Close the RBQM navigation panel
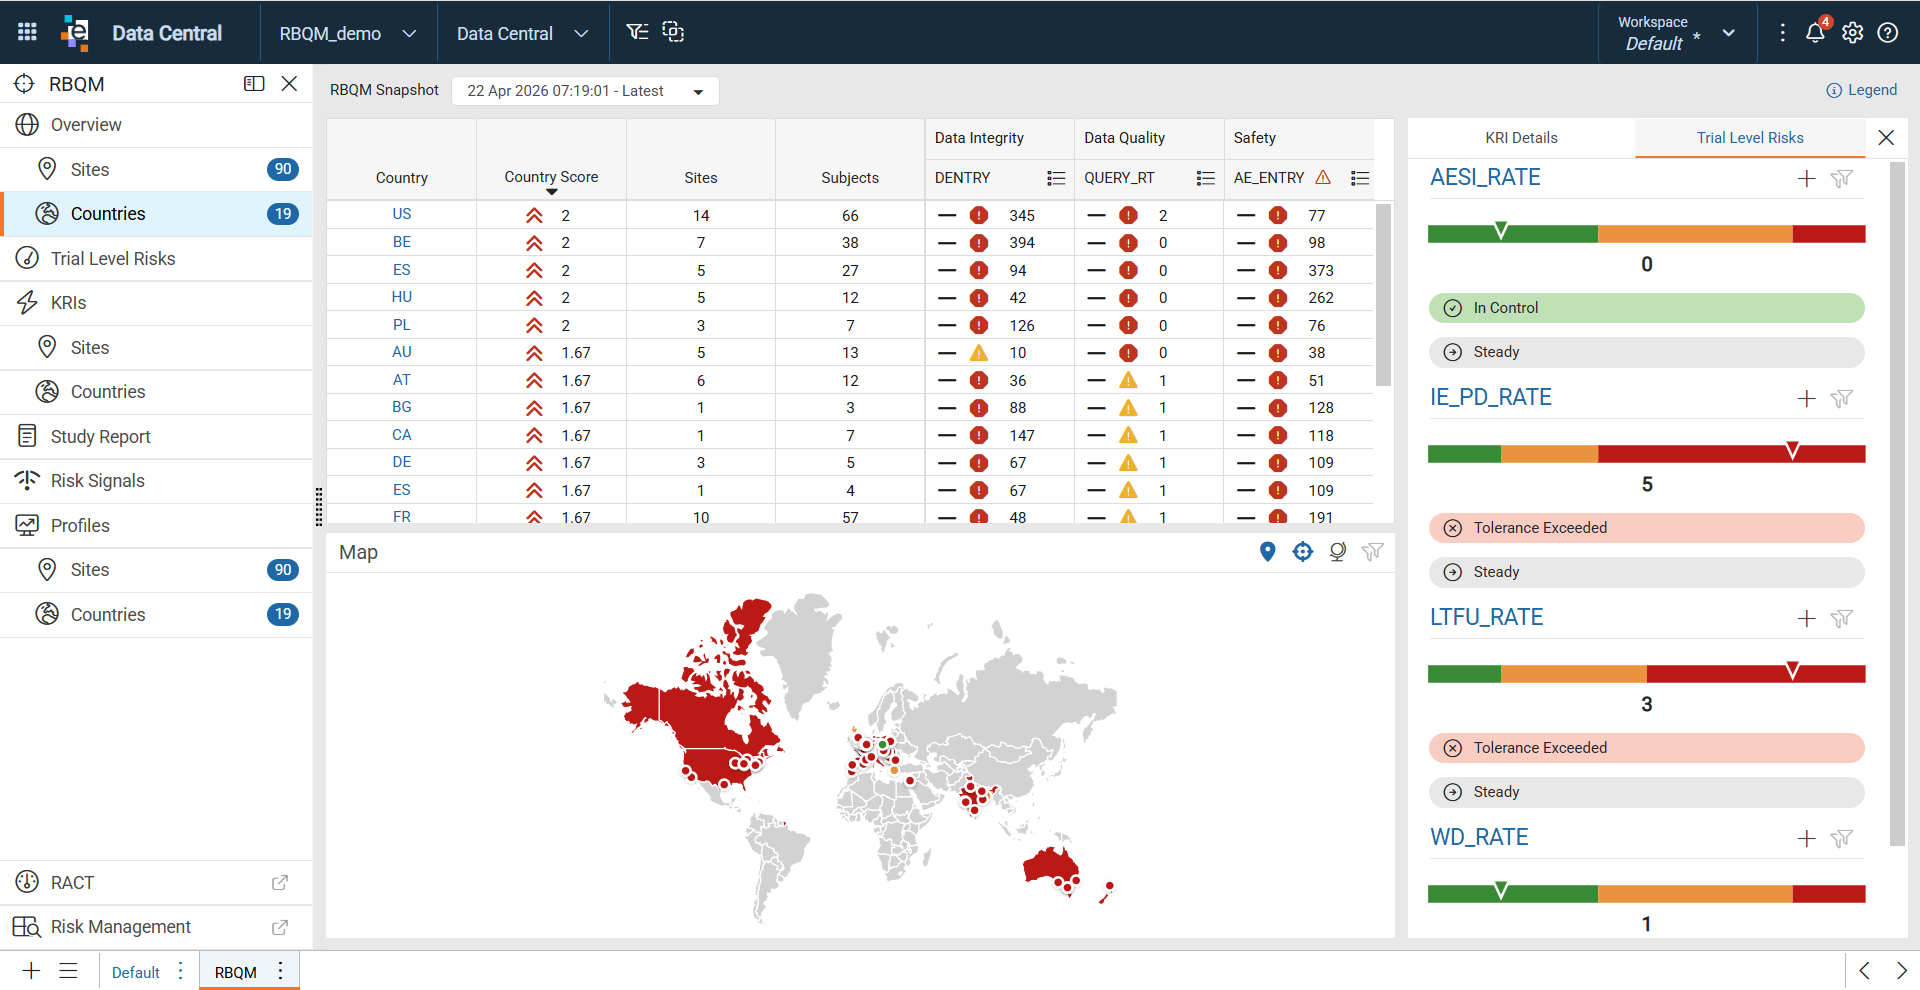 click(289, 84)
